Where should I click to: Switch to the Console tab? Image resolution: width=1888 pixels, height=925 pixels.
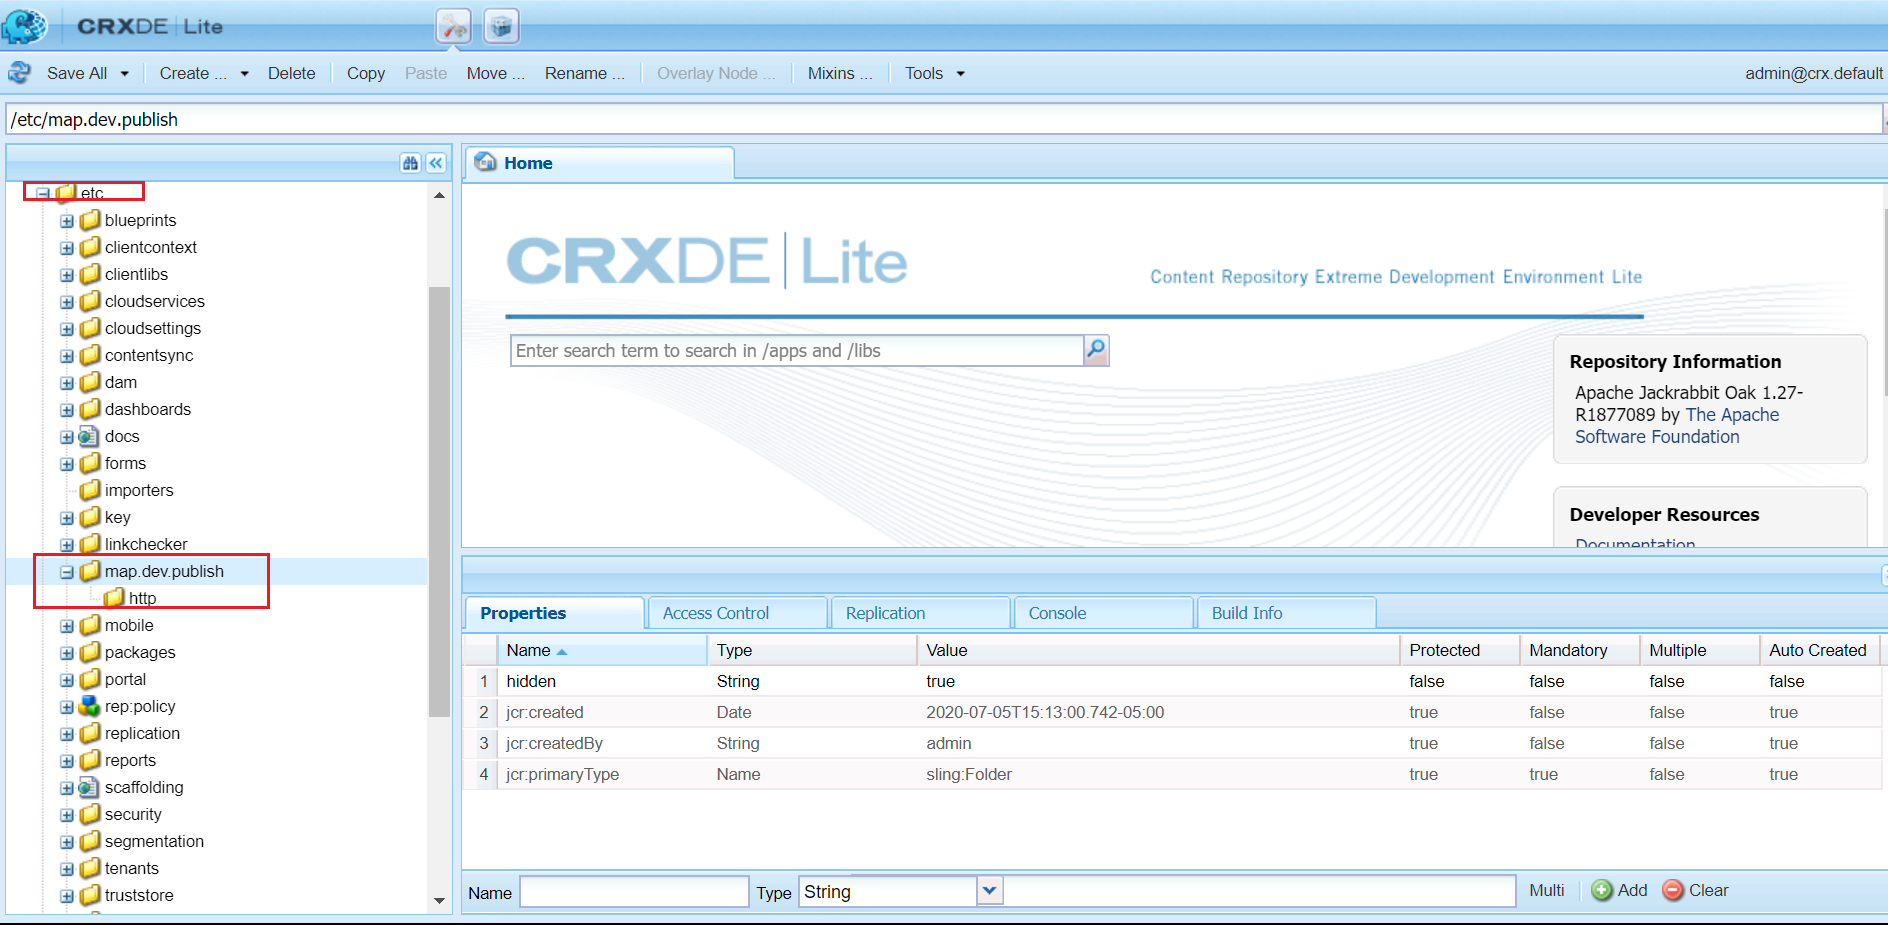click(x=1103, y=613)
